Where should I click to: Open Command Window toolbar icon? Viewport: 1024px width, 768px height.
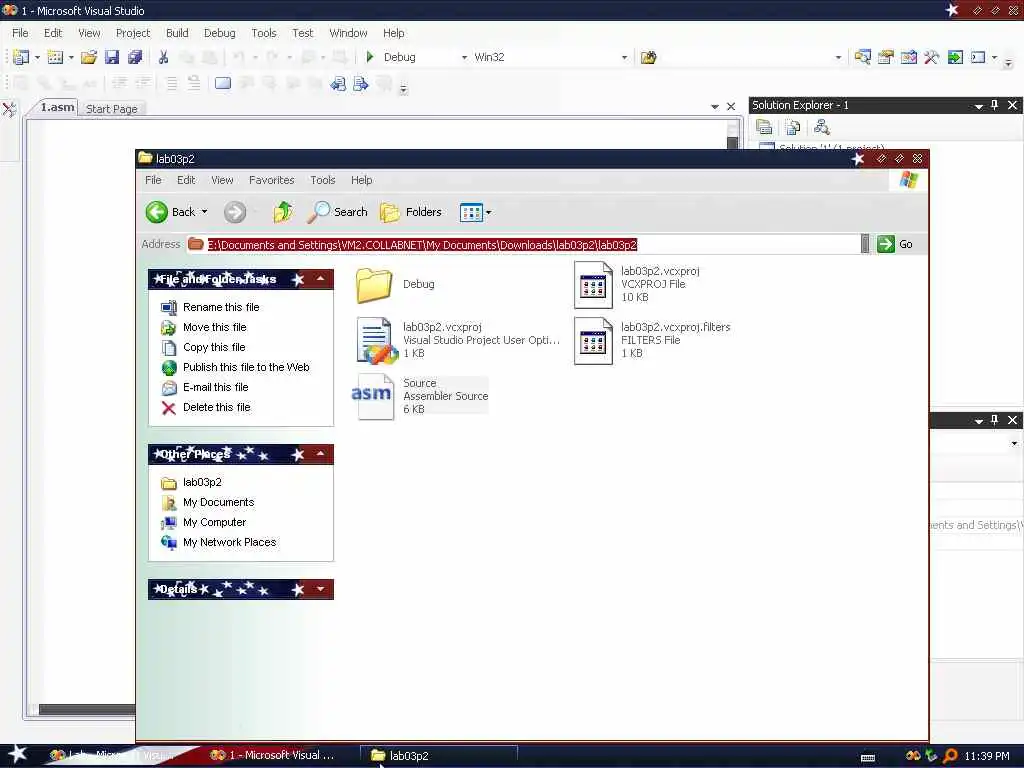coord(978,57)
